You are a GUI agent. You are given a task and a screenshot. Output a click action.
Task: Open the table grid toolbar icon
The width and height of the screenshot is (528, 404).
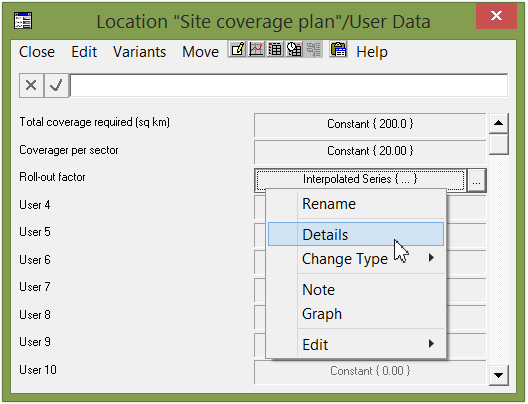(275, 50)
